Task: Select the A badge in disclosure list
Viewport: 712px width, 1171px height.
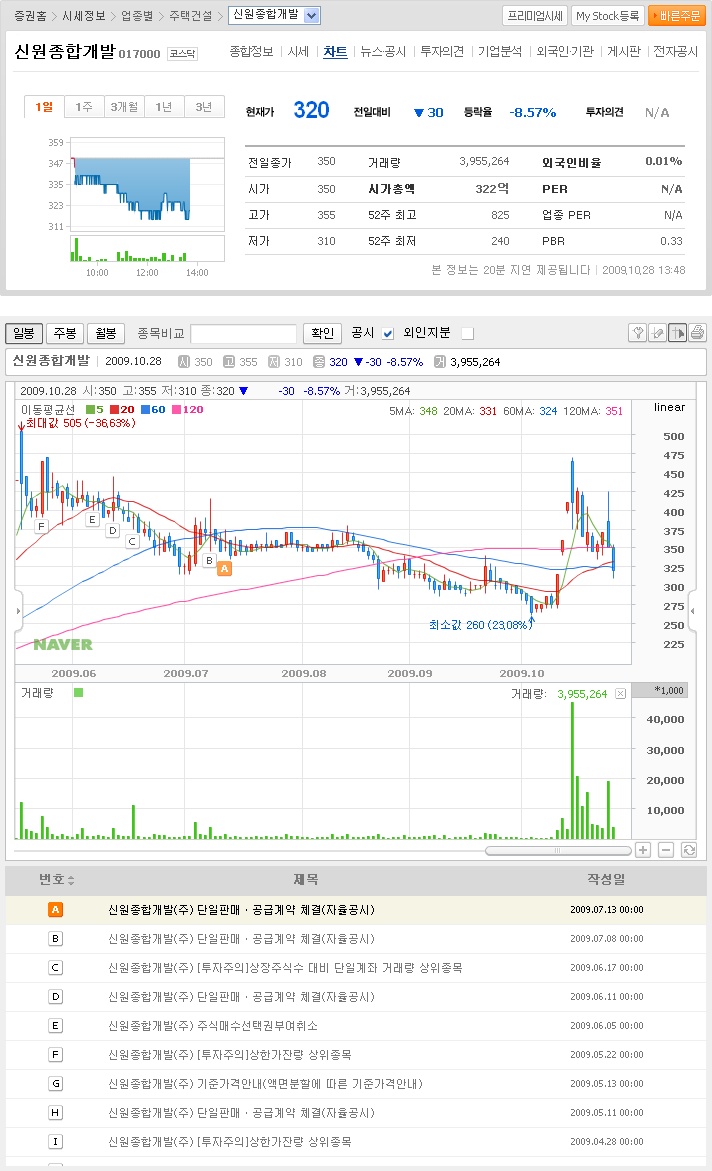Action: tap(55, 910)
